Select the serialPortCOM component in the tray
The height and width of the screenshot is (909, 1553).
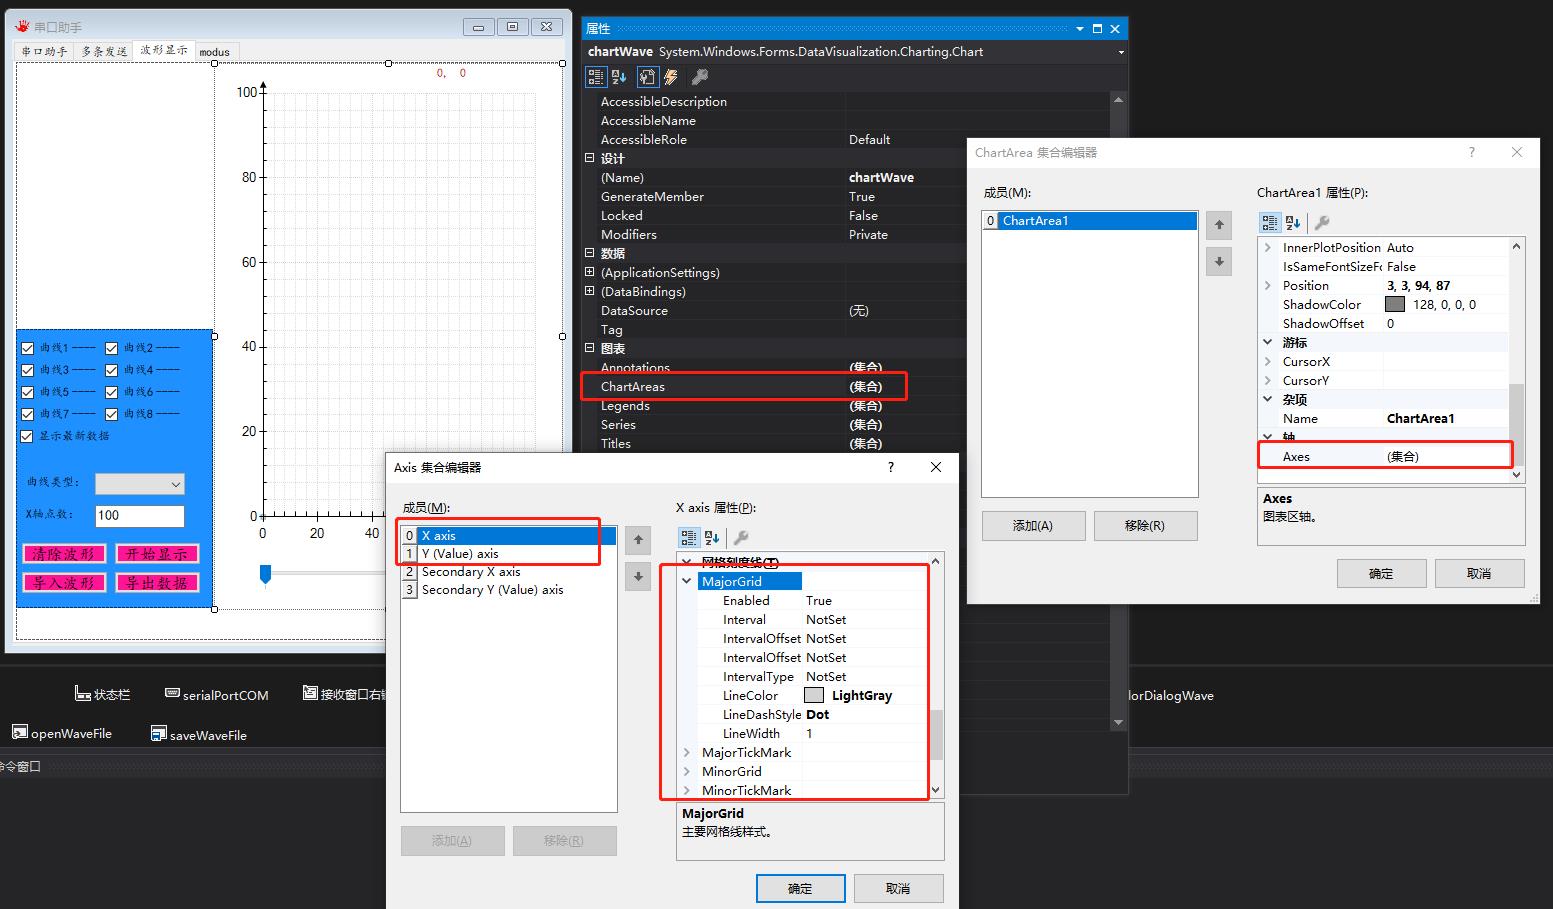(x=216, y=694)
